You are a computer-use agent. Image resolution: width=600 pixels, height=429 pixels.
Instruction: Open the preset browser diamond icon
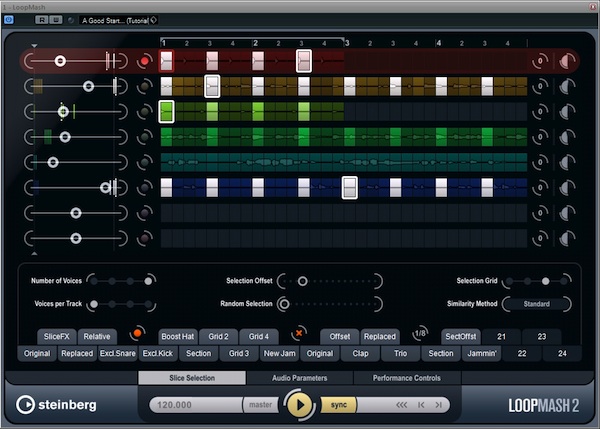coord(153,20)
